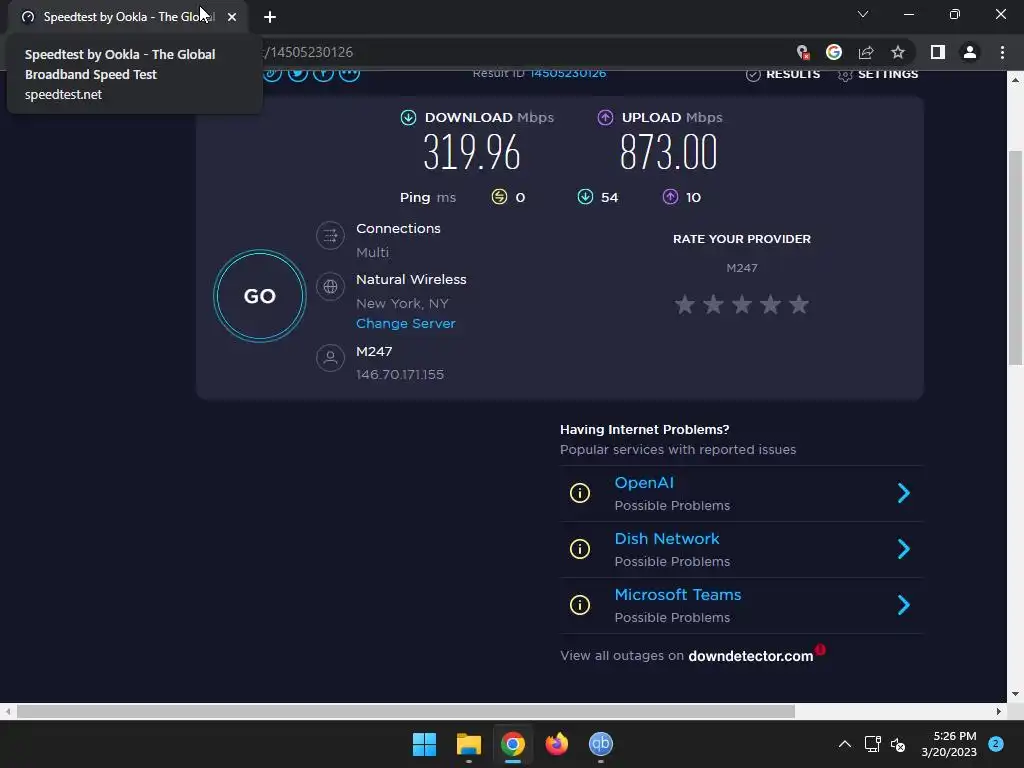Start a new test with GO button
Image resolution: width=1024 pixels, height=768 pixels.
coord(260,296)
